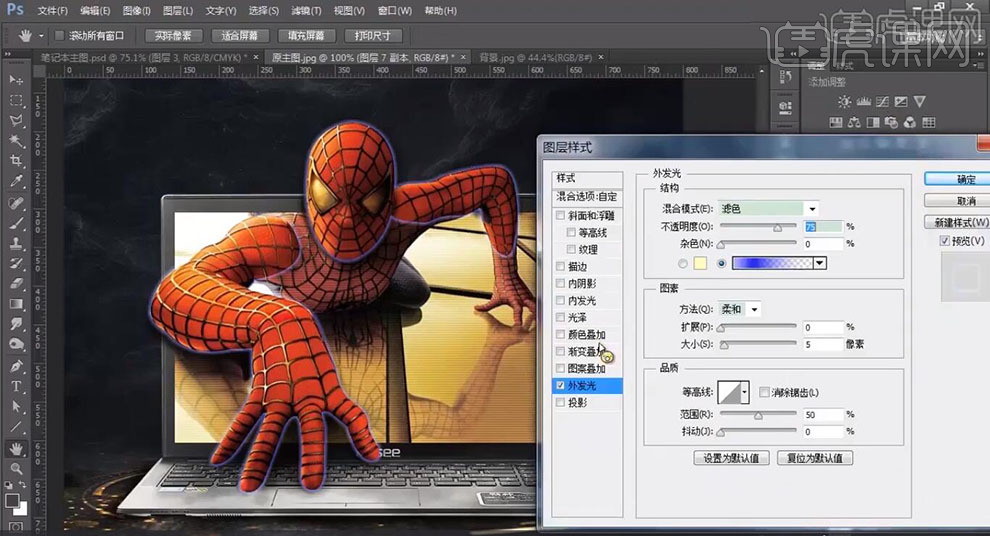
Task: Select the solid color radio button
Action: click(x=683, y=263)
